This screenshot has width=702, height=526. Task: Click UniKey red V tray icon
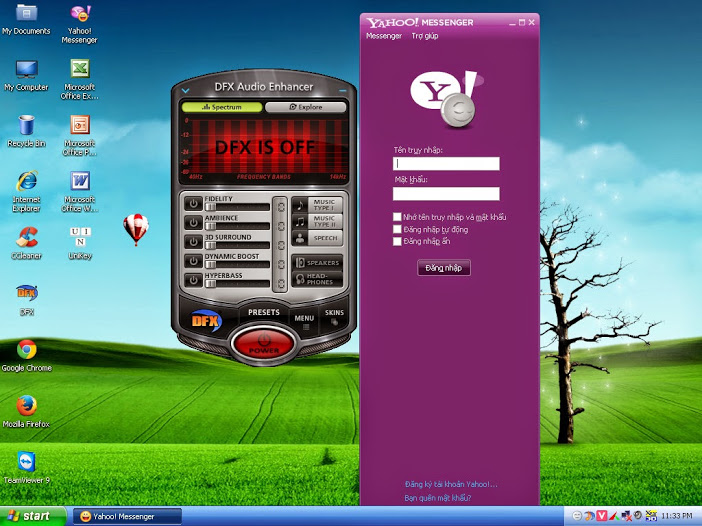tap(601, 516)
